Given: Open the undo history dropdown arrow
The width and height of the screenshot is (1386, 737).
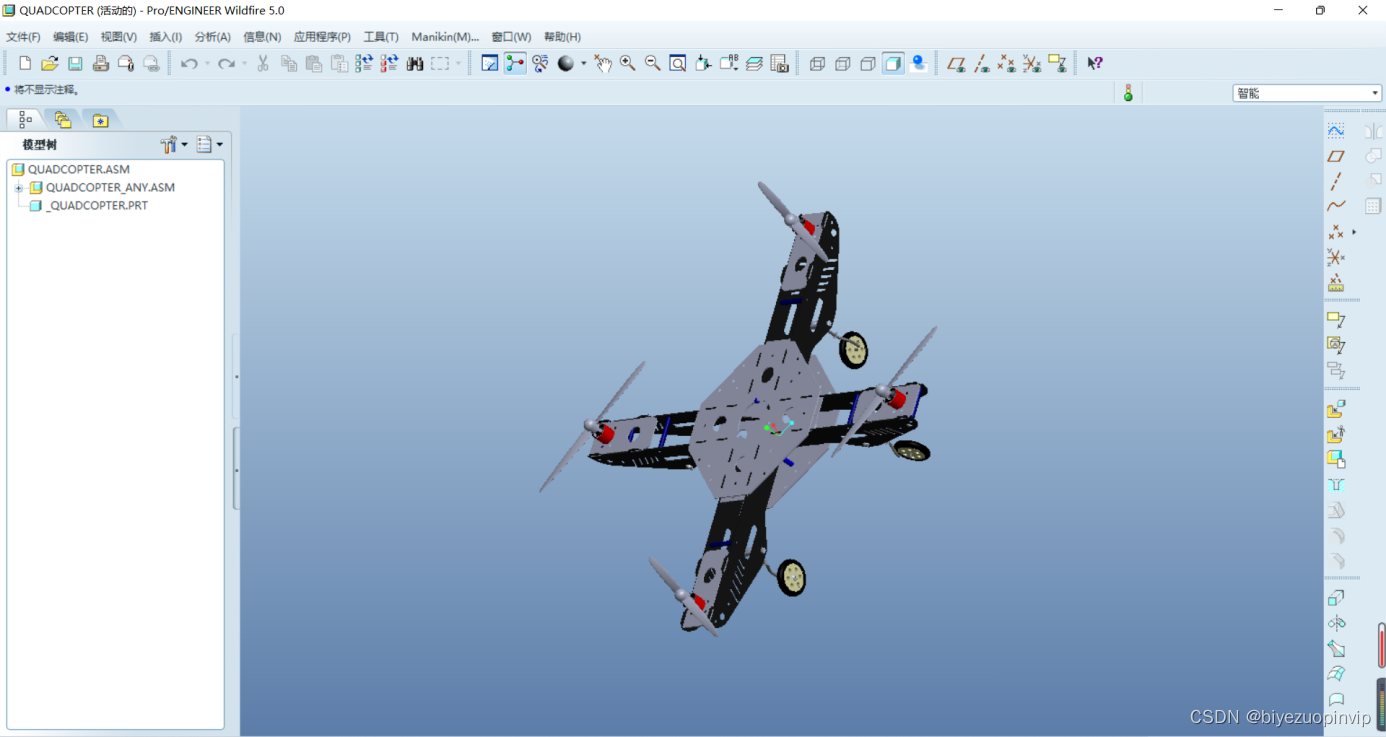Looking at the screenshot, I should coord(207,63).
